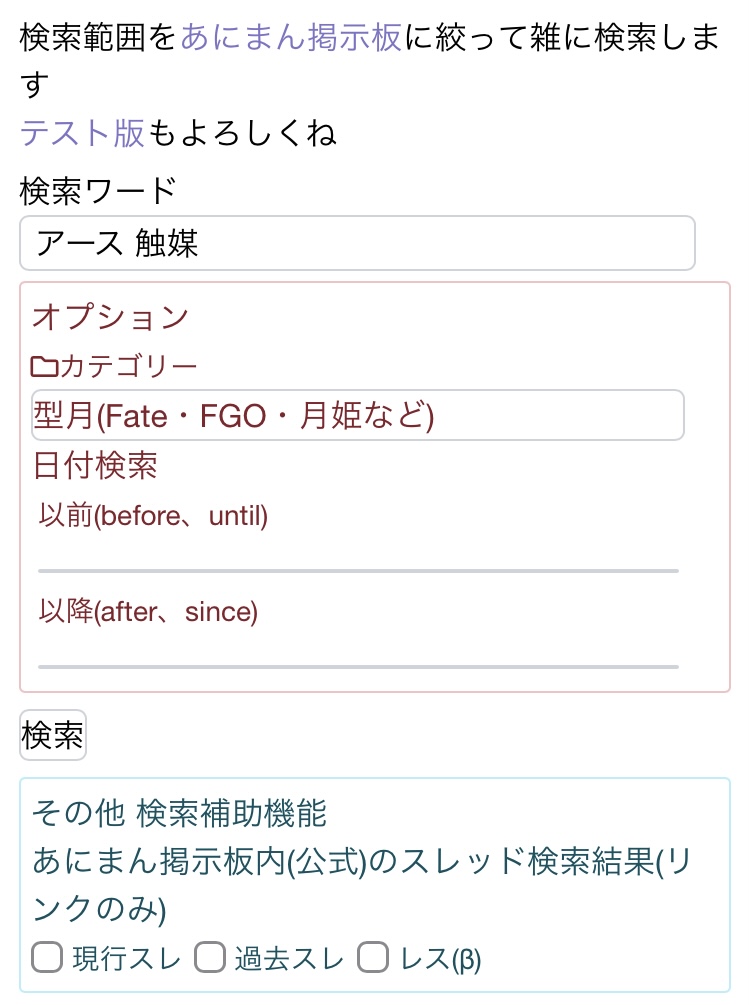Click the オプション section heading

click(x=110, y=317)
